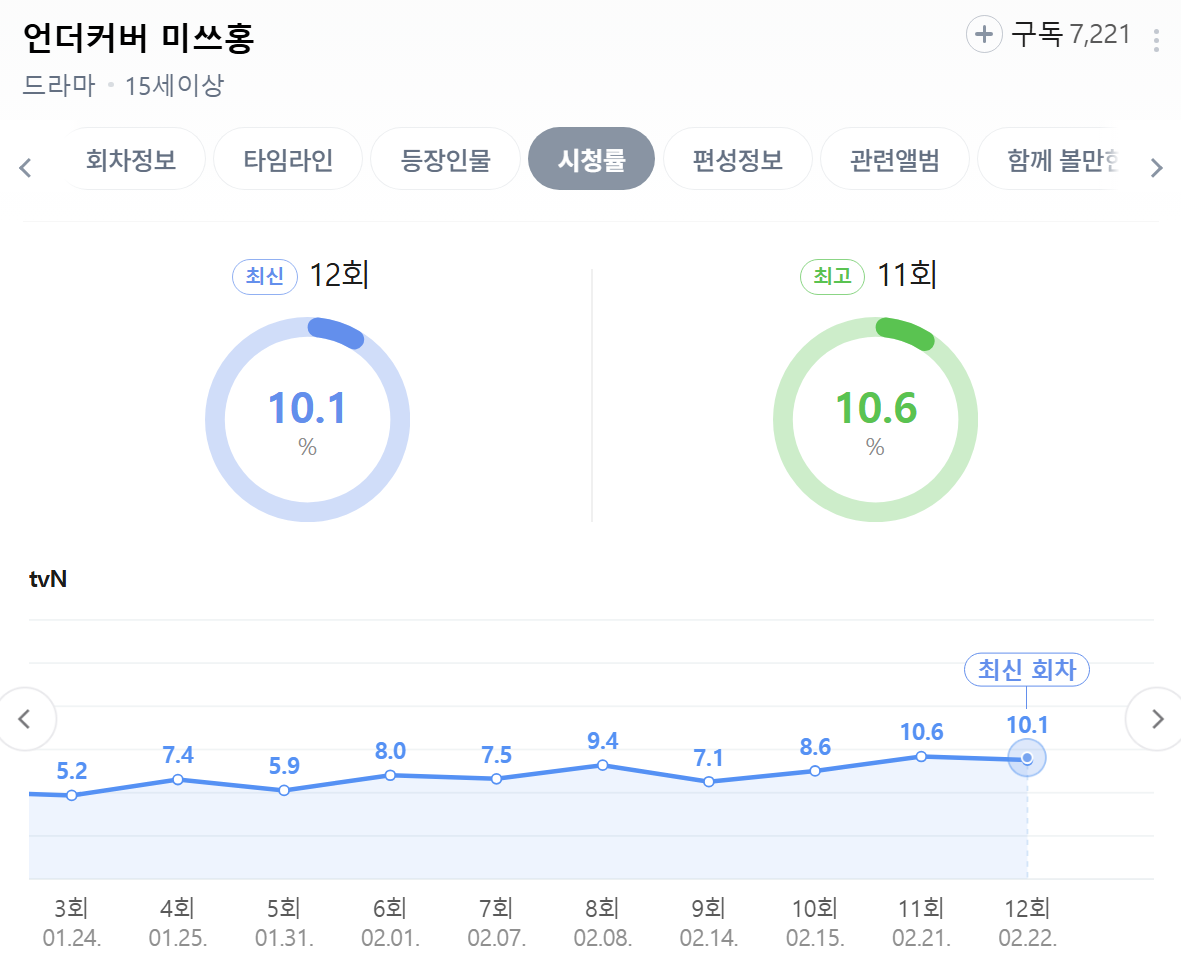Select the blue 10.1% rating donut chart
Screen dimensions: 1181x970
point(307,419)
